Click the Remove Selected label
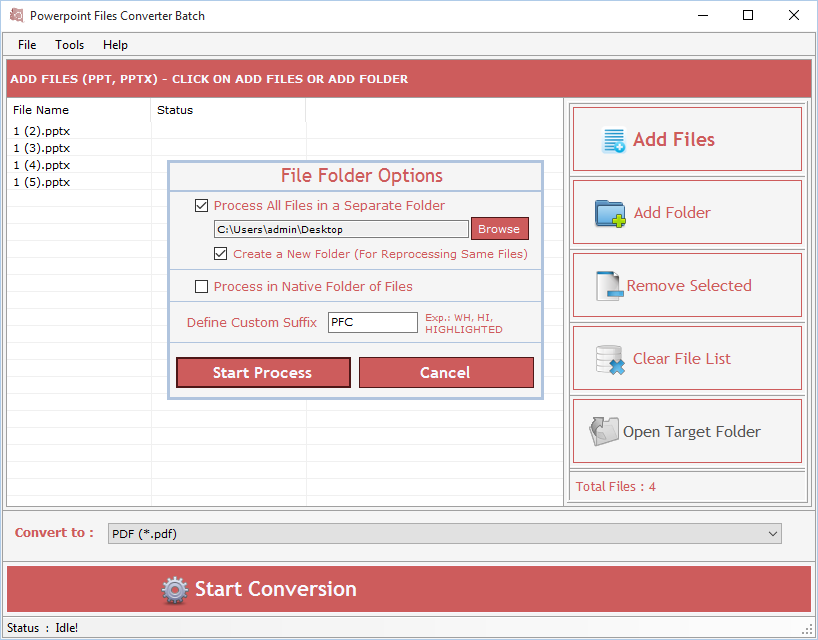This screenshot has width=818, height=640. point(689,286)
